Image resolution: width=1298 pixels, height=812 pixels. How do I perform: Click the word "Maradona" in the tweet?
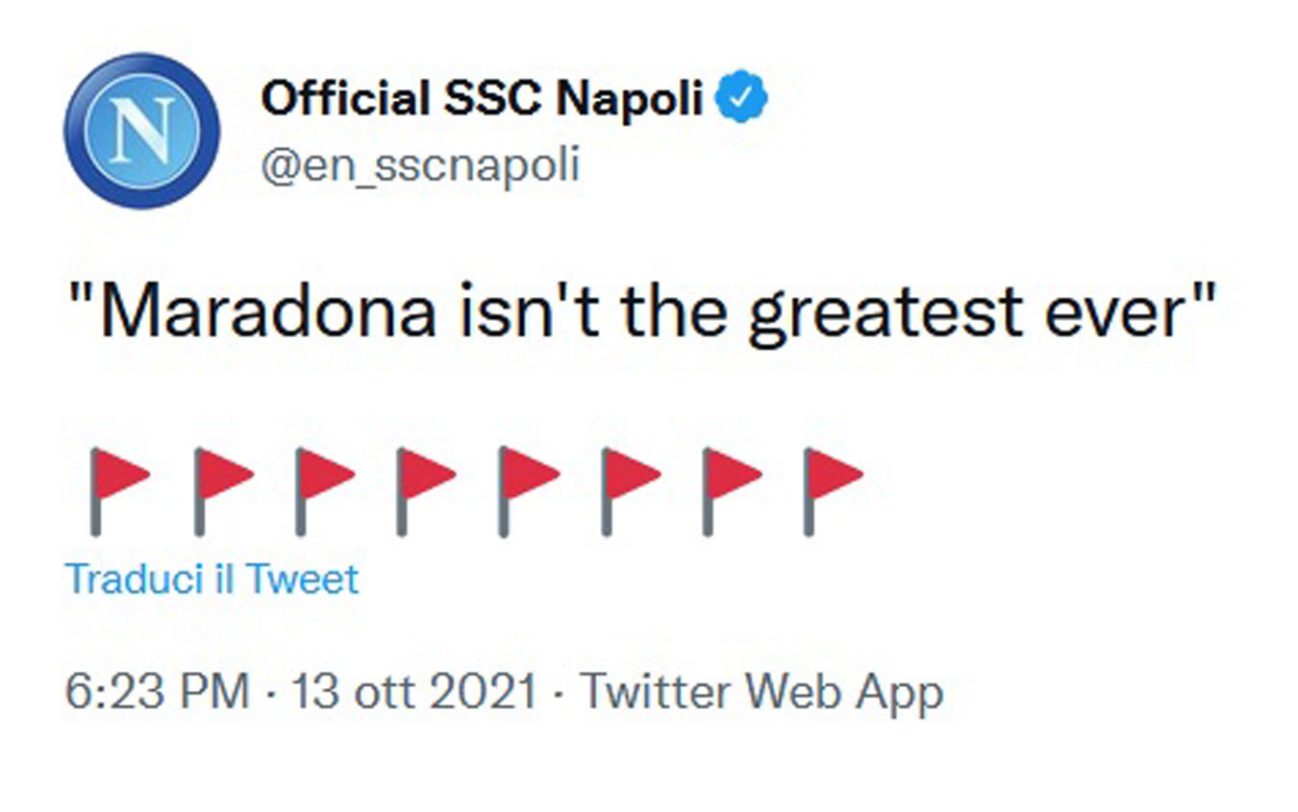[x=266, y=315]
